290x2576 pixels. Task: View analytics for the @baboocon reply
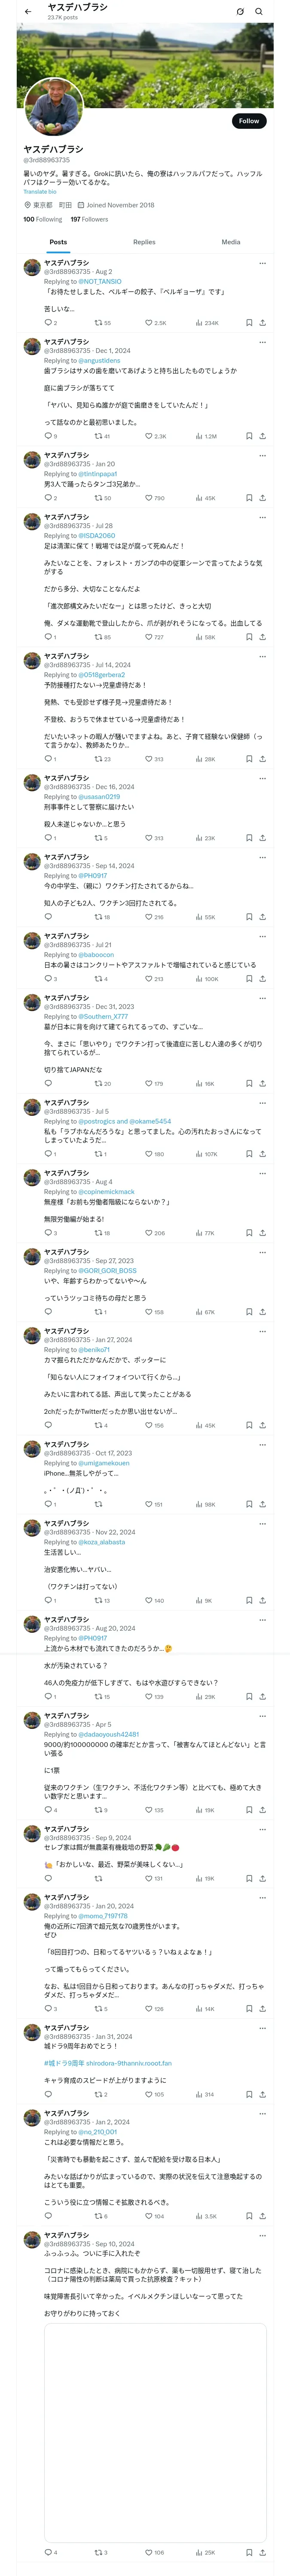200,979
